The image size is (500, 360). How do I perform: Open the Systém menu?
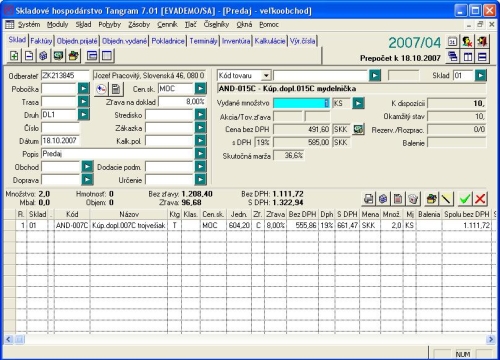point(29,24)
